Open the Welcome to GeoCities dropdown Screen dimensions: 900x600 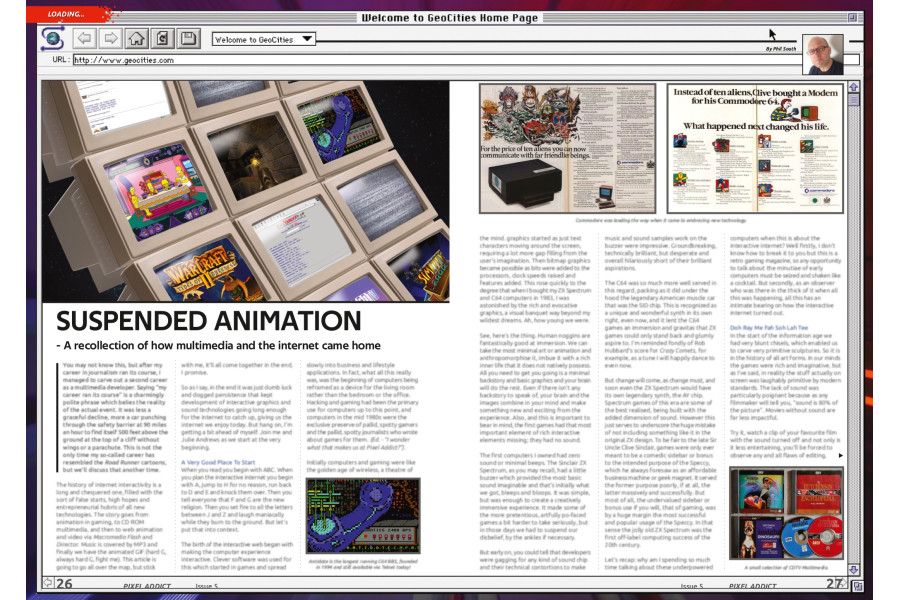263,39
